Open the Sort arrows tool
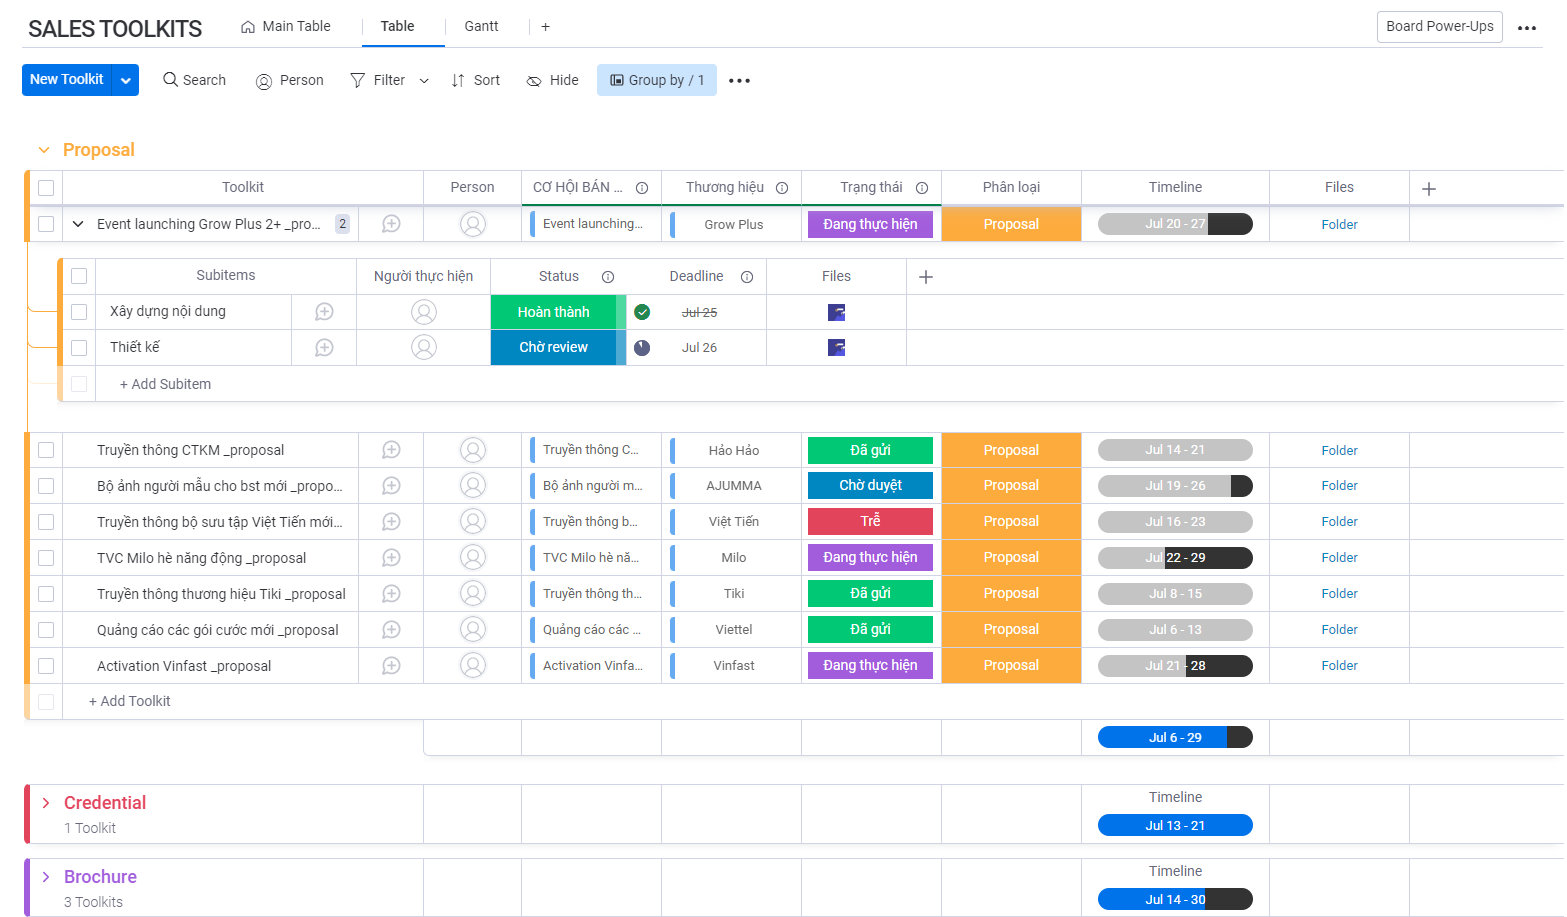The width and height of the screenshot is (1567, 917). pos(458,81)
